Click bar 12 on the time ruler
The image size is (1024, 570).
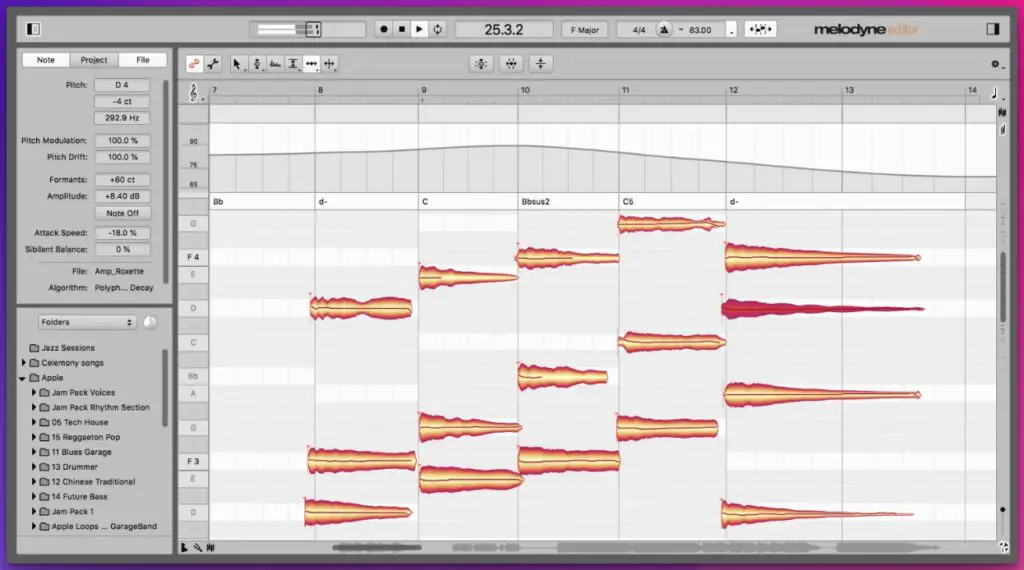click(733, 90)
